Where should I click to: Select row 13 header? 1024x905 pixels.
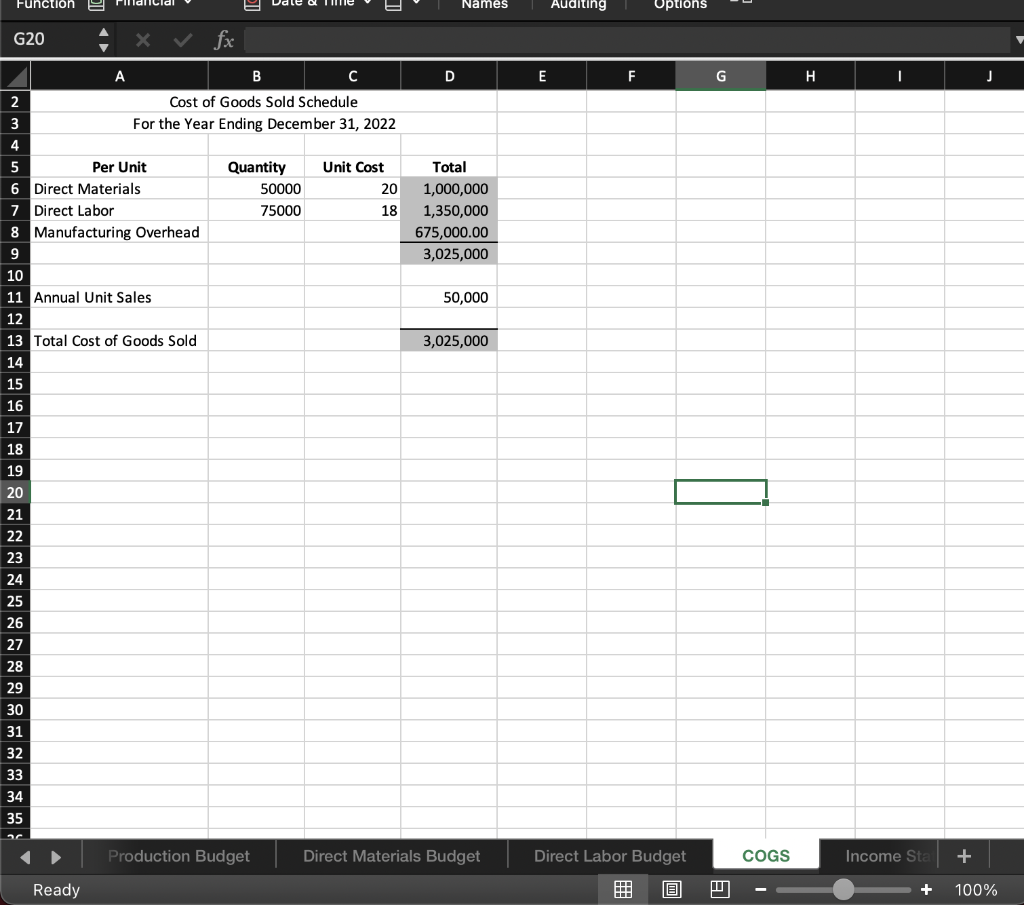(15, 340)
